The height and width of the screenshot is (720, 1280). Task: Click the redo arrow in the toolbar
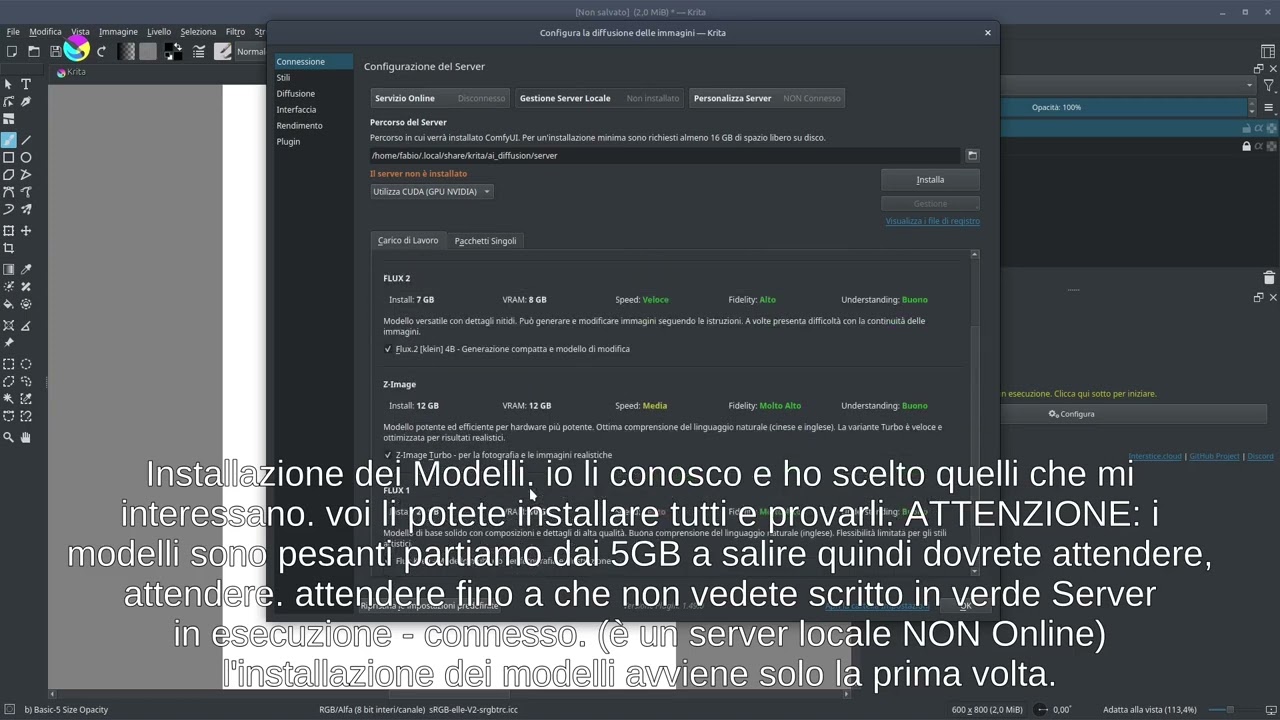101,51
